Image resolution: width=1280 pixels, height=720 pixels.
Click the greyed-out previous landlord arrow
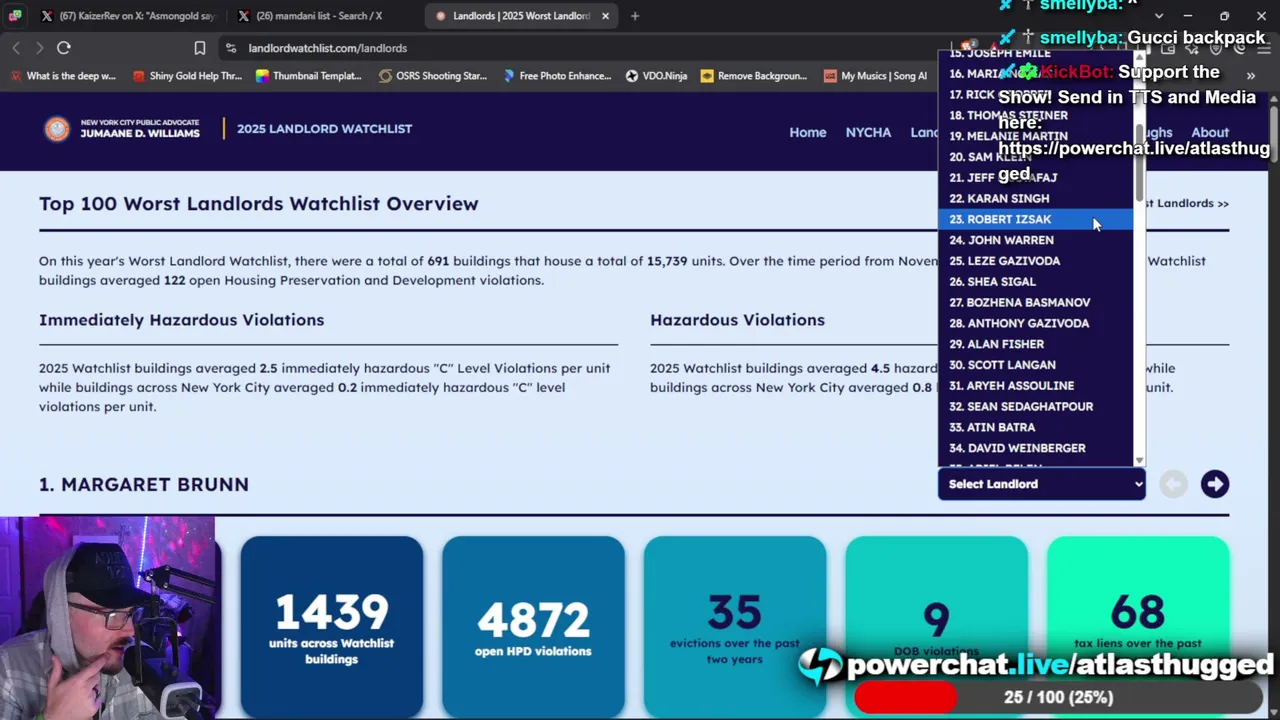[x=1174, y=484]
